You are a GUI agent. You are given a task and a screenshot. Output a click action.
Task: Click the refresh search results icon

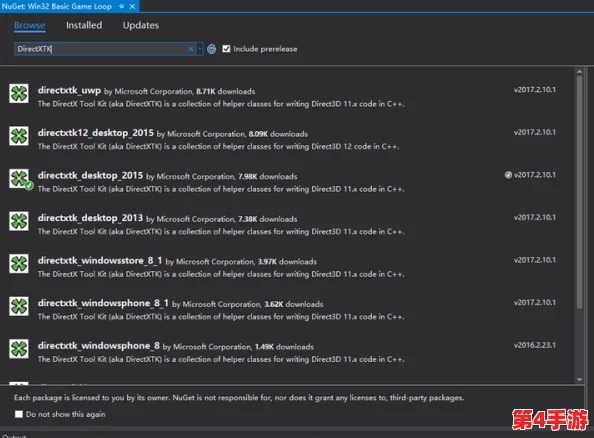pos(211,49)
